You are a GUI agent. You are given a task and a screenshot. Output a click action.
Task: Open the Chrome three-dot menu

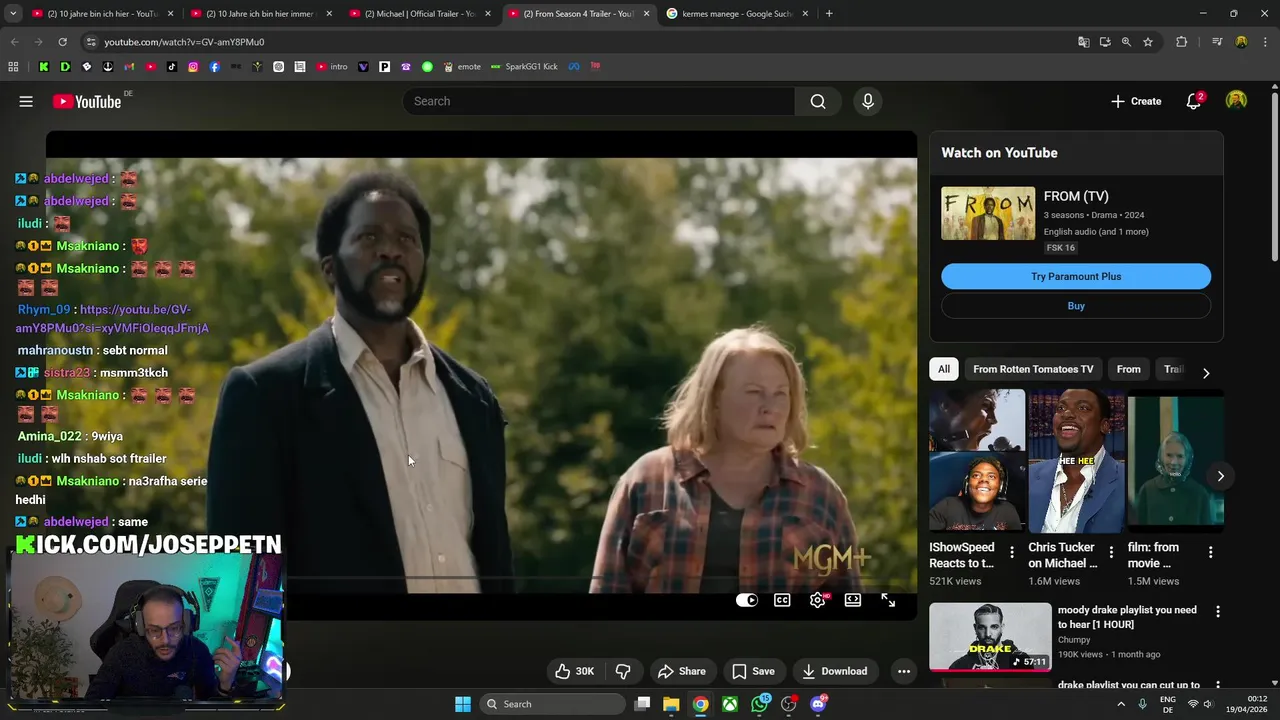[x=1264, y=42]
